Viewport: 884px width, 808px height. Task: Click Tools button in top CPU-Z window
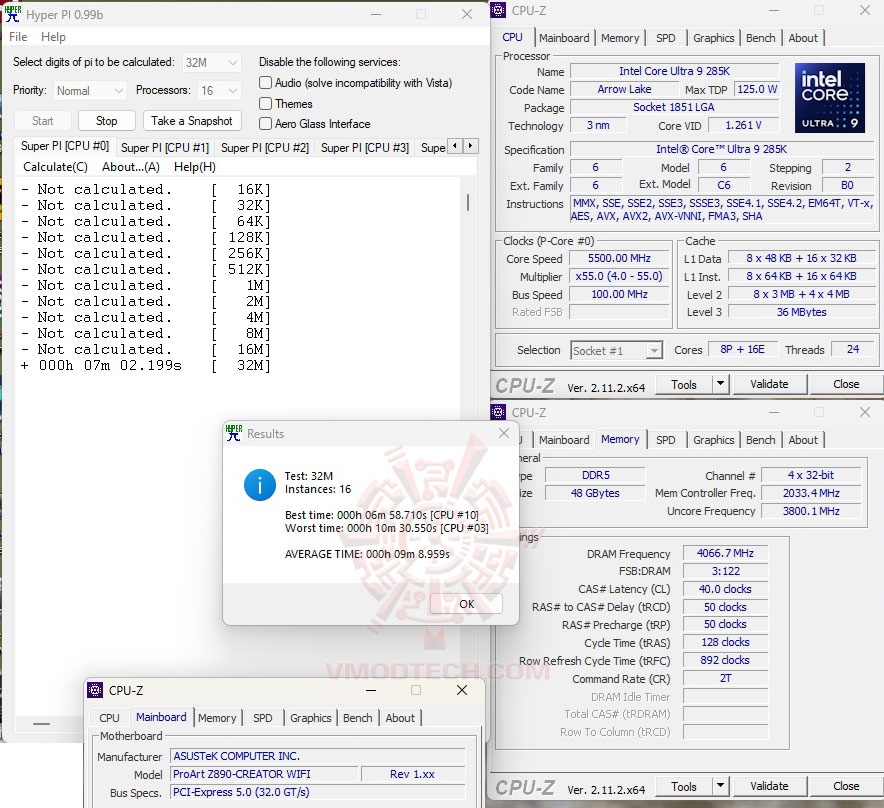(x=683, y=385)
